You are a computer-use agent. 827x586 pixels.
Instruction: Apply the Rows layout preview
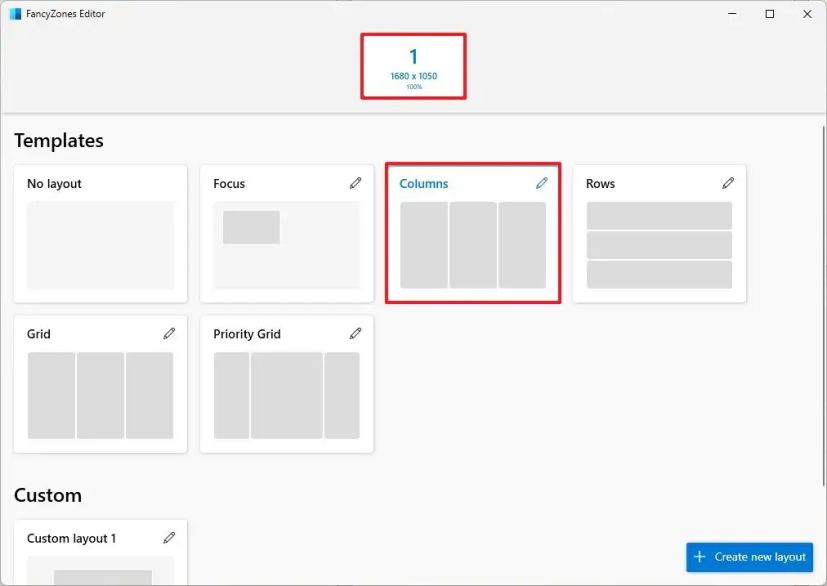(x=659, y=245)
